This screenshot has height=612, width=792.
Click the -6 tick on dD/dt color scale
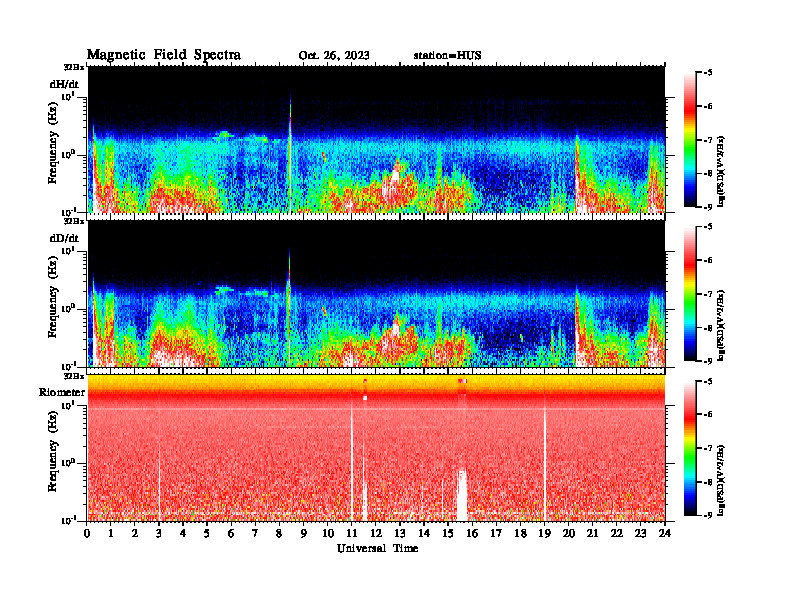pos(708,261)
